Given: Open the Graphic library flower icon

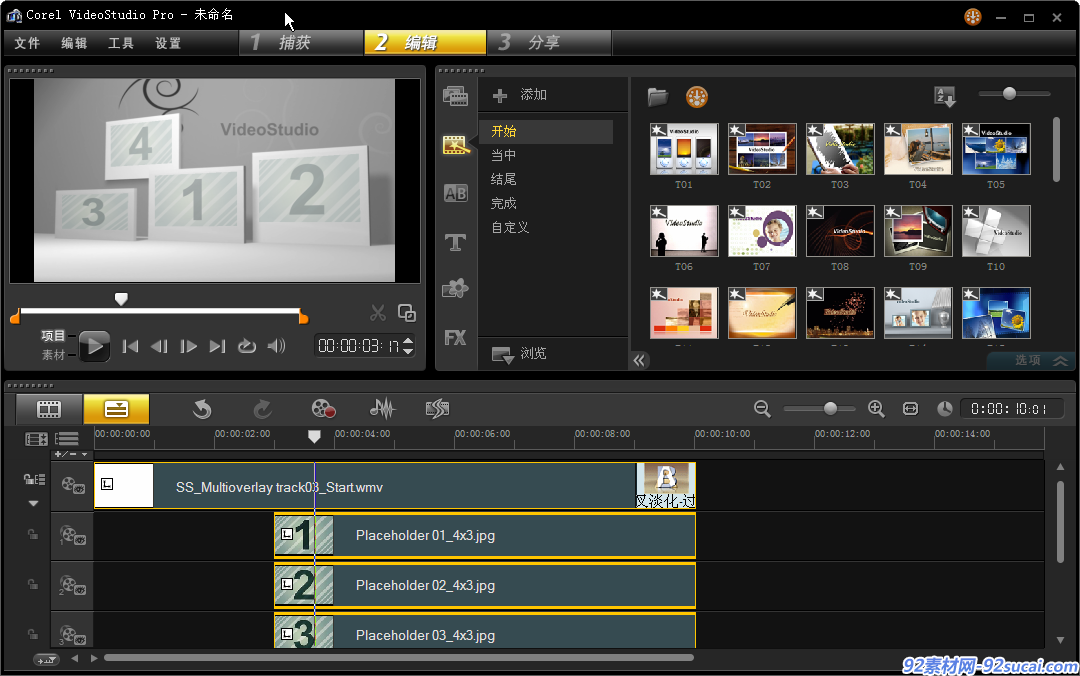Looking at the screenshot, I should tap(455, 289).
